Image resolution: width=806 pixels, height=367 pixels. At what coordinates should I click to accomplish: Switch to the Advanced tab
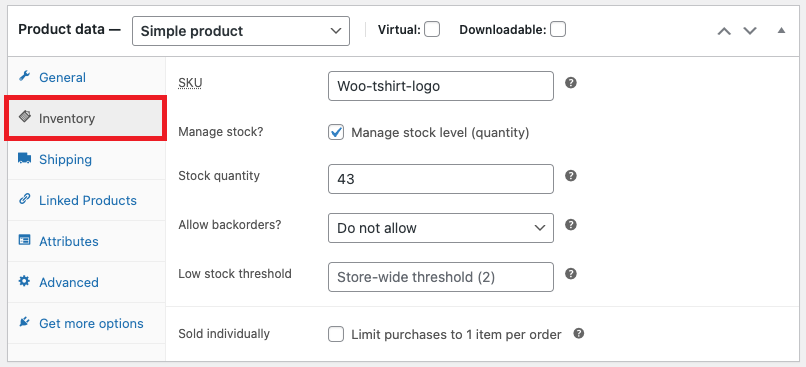tap(86, 282)
